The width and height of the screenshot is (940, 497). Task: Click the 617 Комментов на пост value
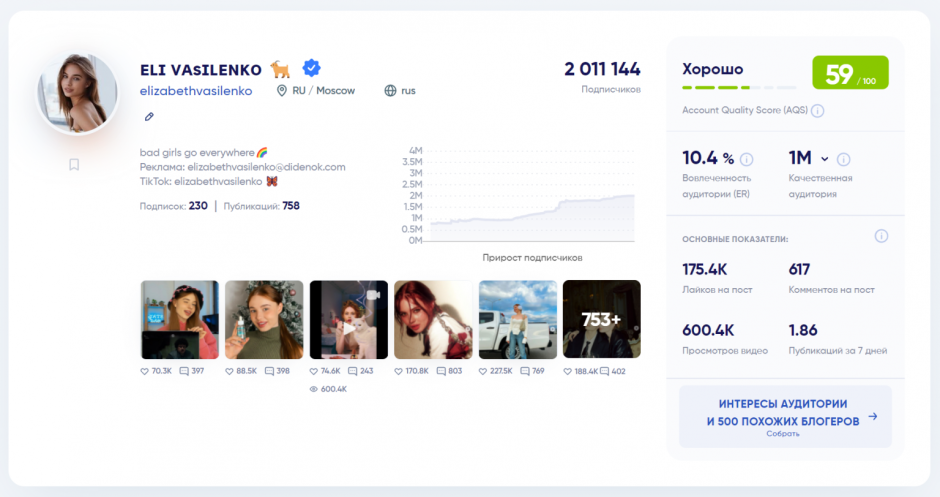point(799,269)
